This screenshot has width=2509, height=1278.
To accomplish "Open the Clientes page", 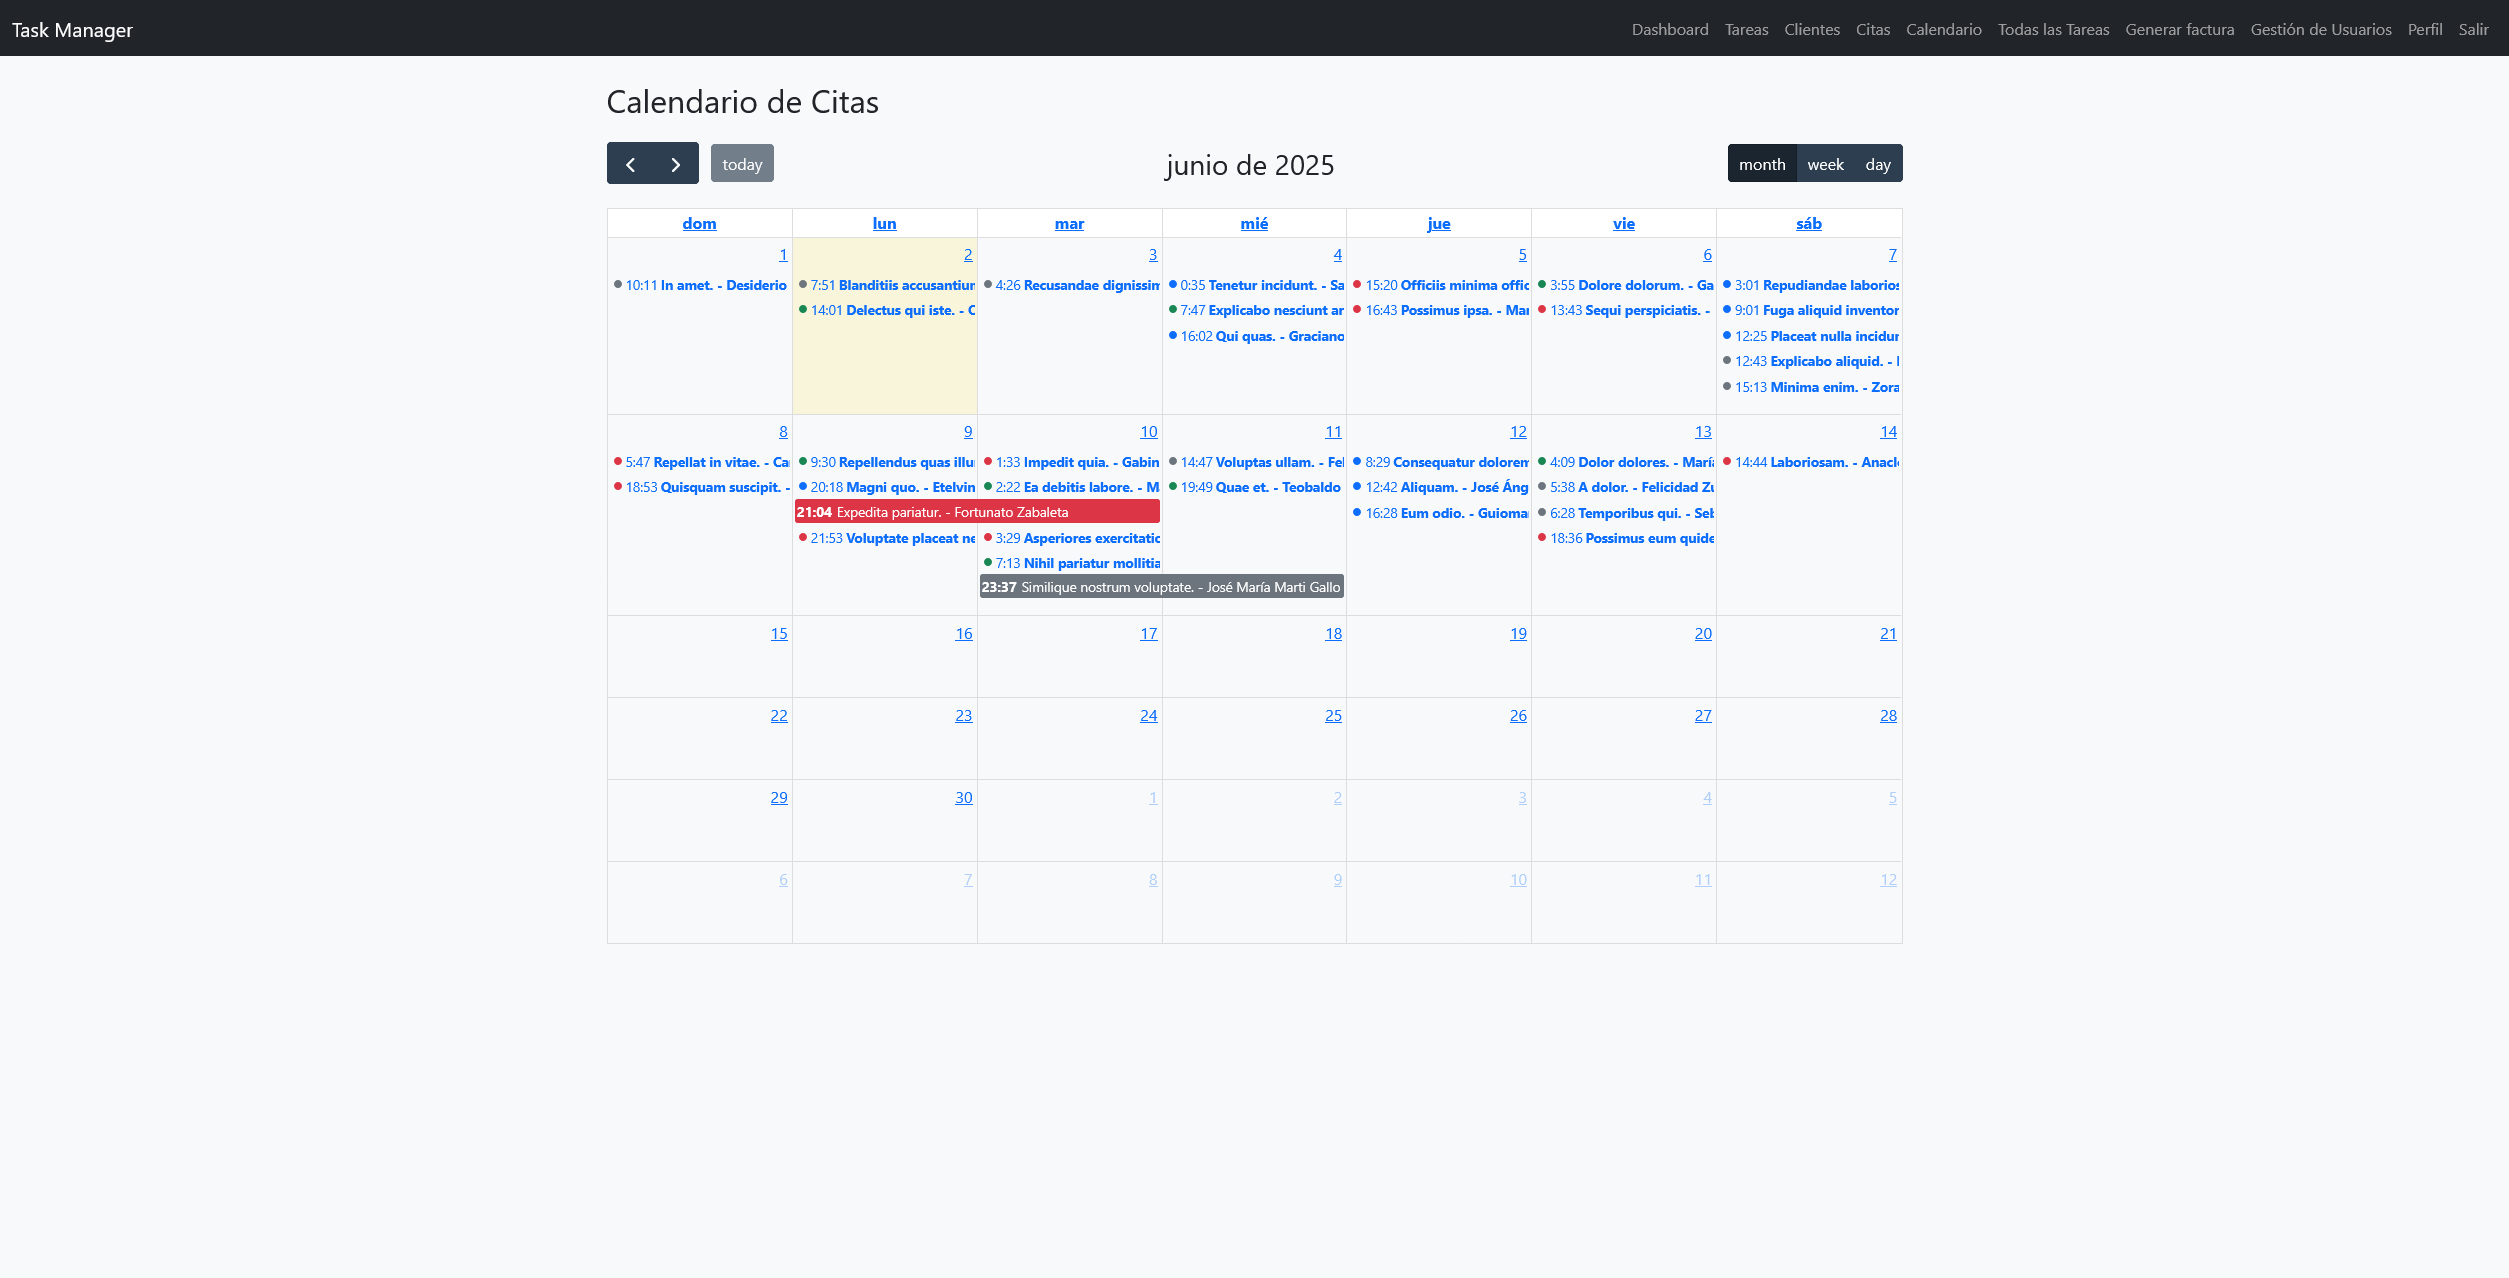I will click(x=1812, y=29).
